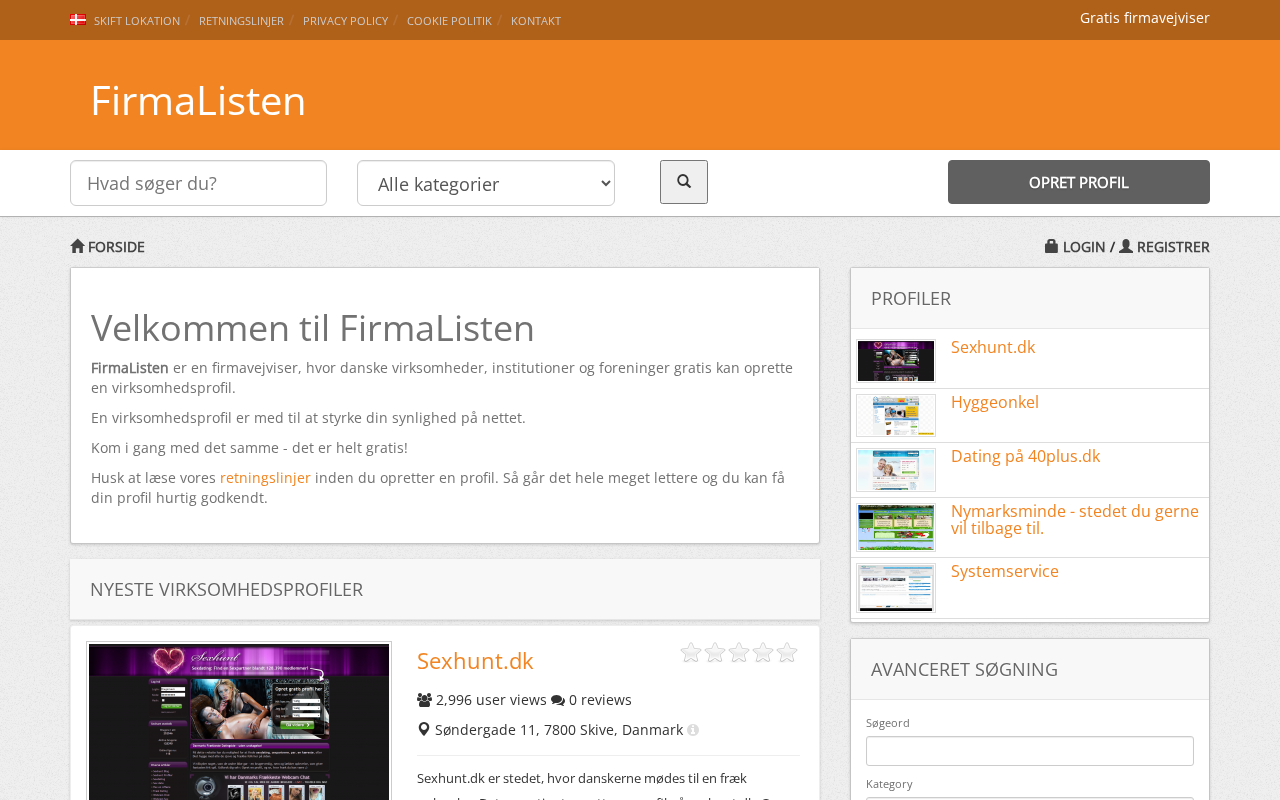Image resolution: width=1280 pixels, height=800 pixels.
Task: Follow the retningslinjer link in welcome text
Action: click(265, 478)
